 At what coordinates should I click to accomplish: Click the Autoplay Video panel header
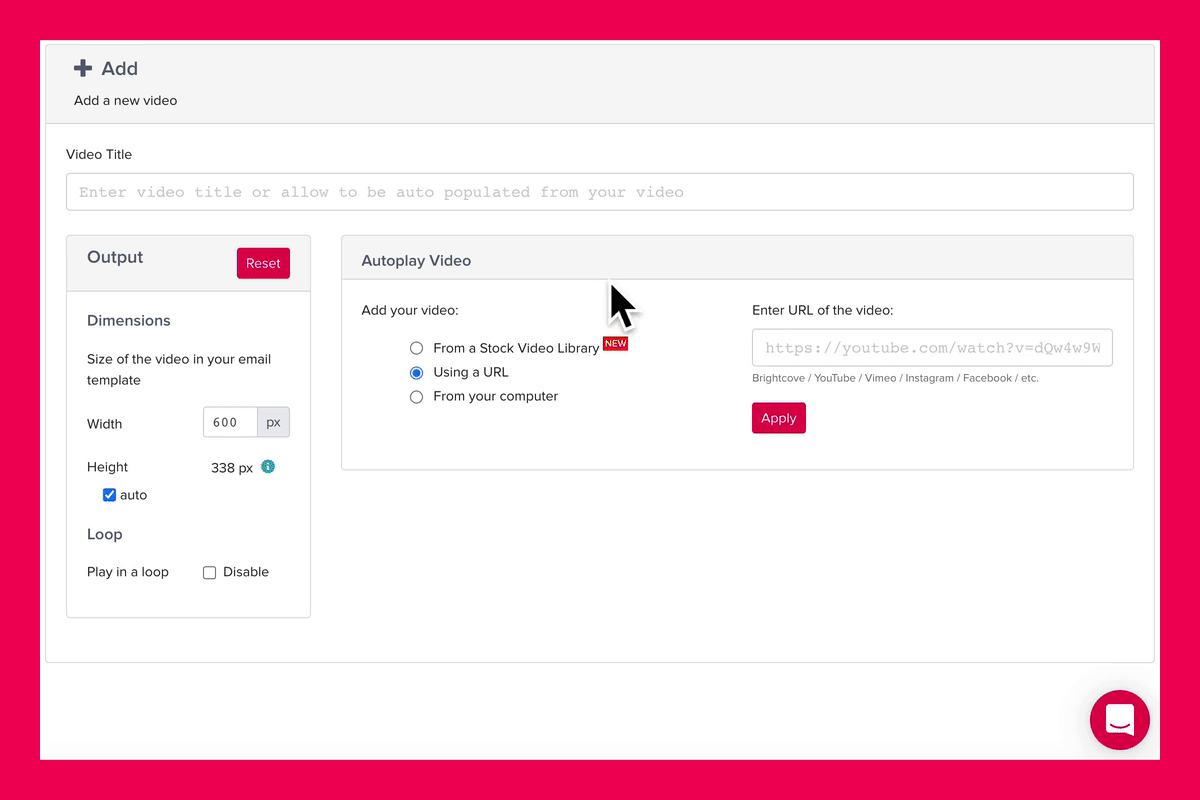416,260
